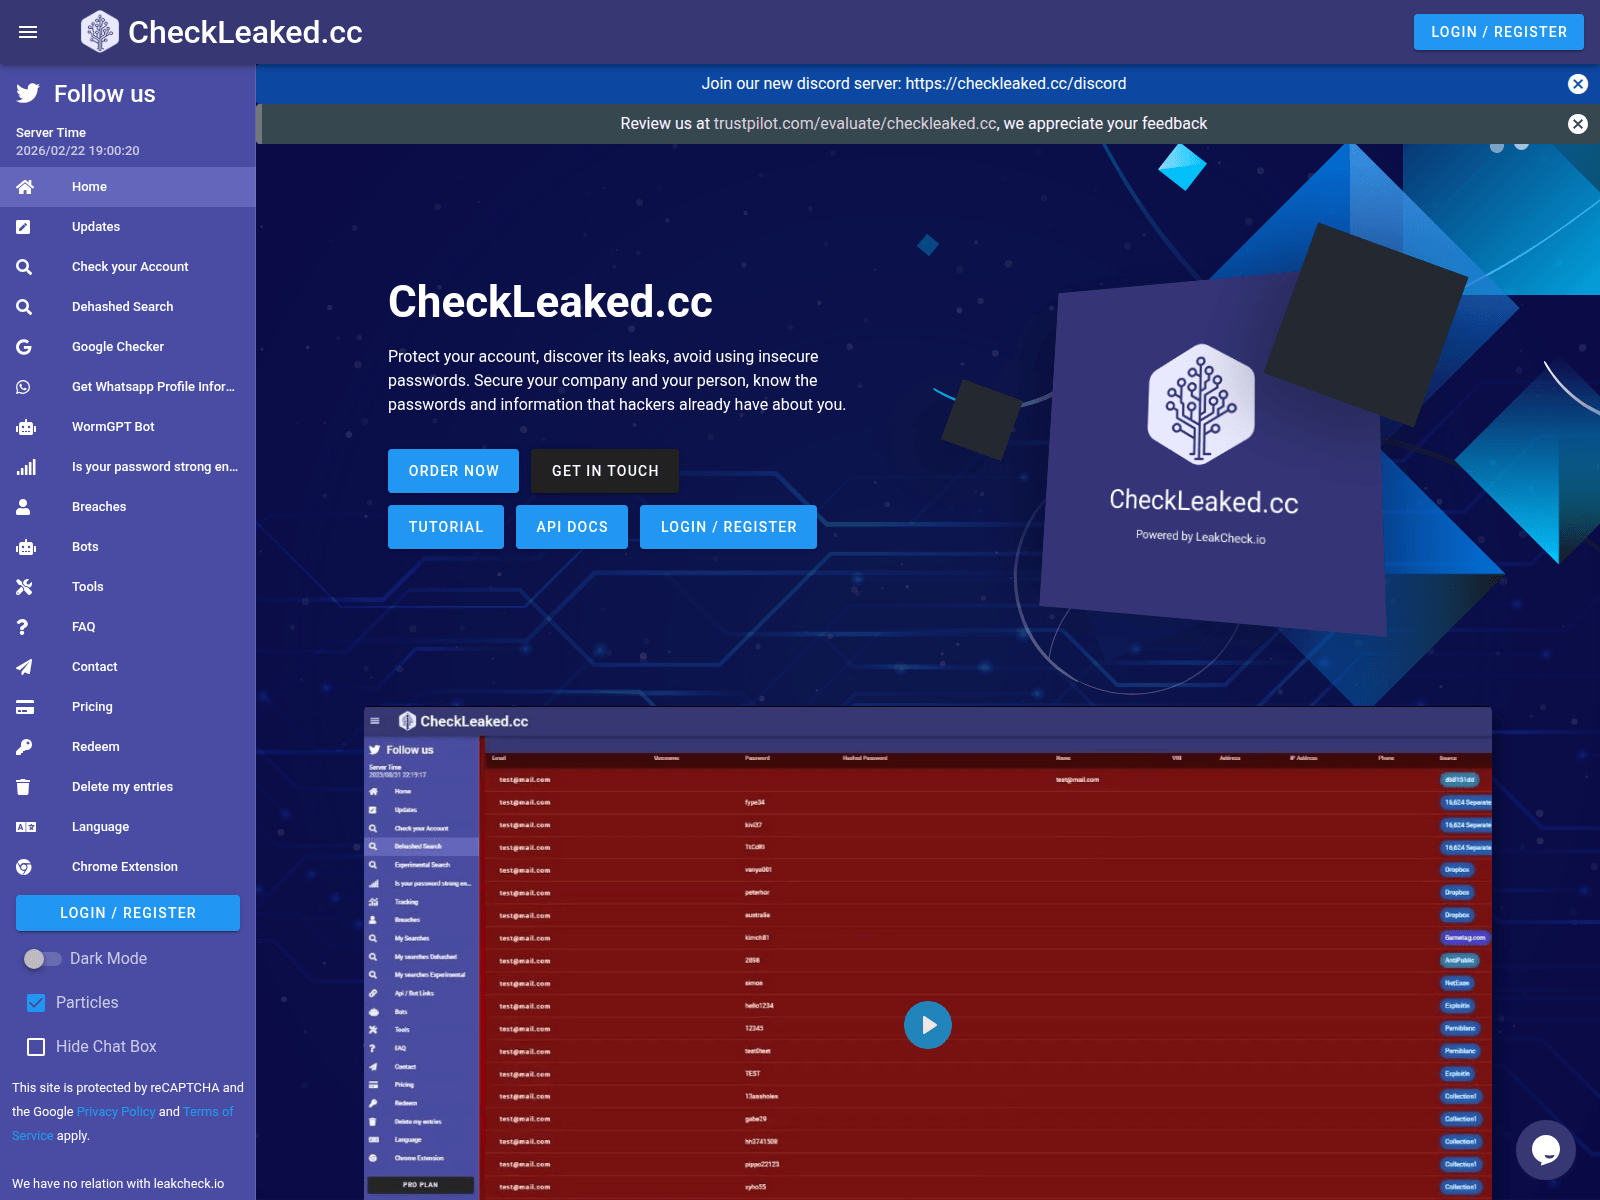Open the Breaches sidebar entry
1600x1200 pixels.
(128, 507)
